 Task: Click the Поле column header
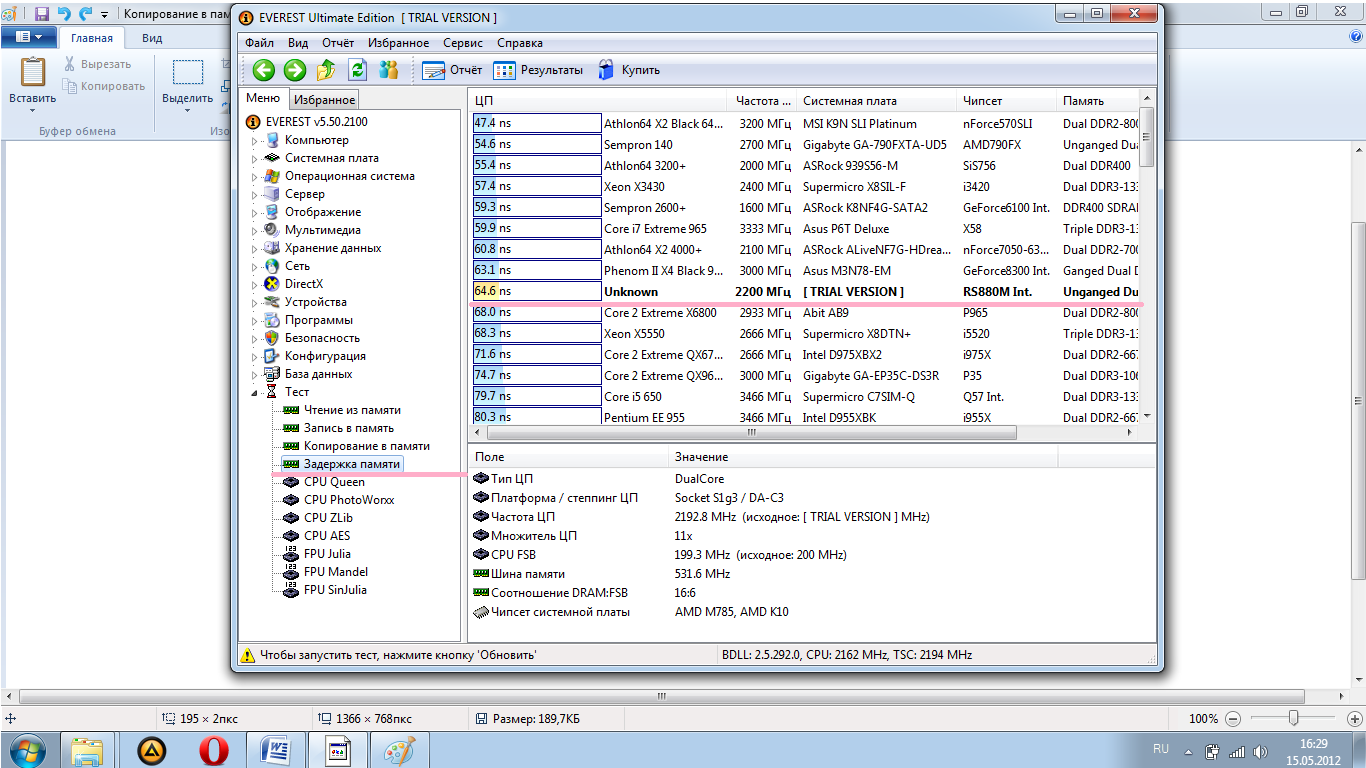[x=569, y=457]
